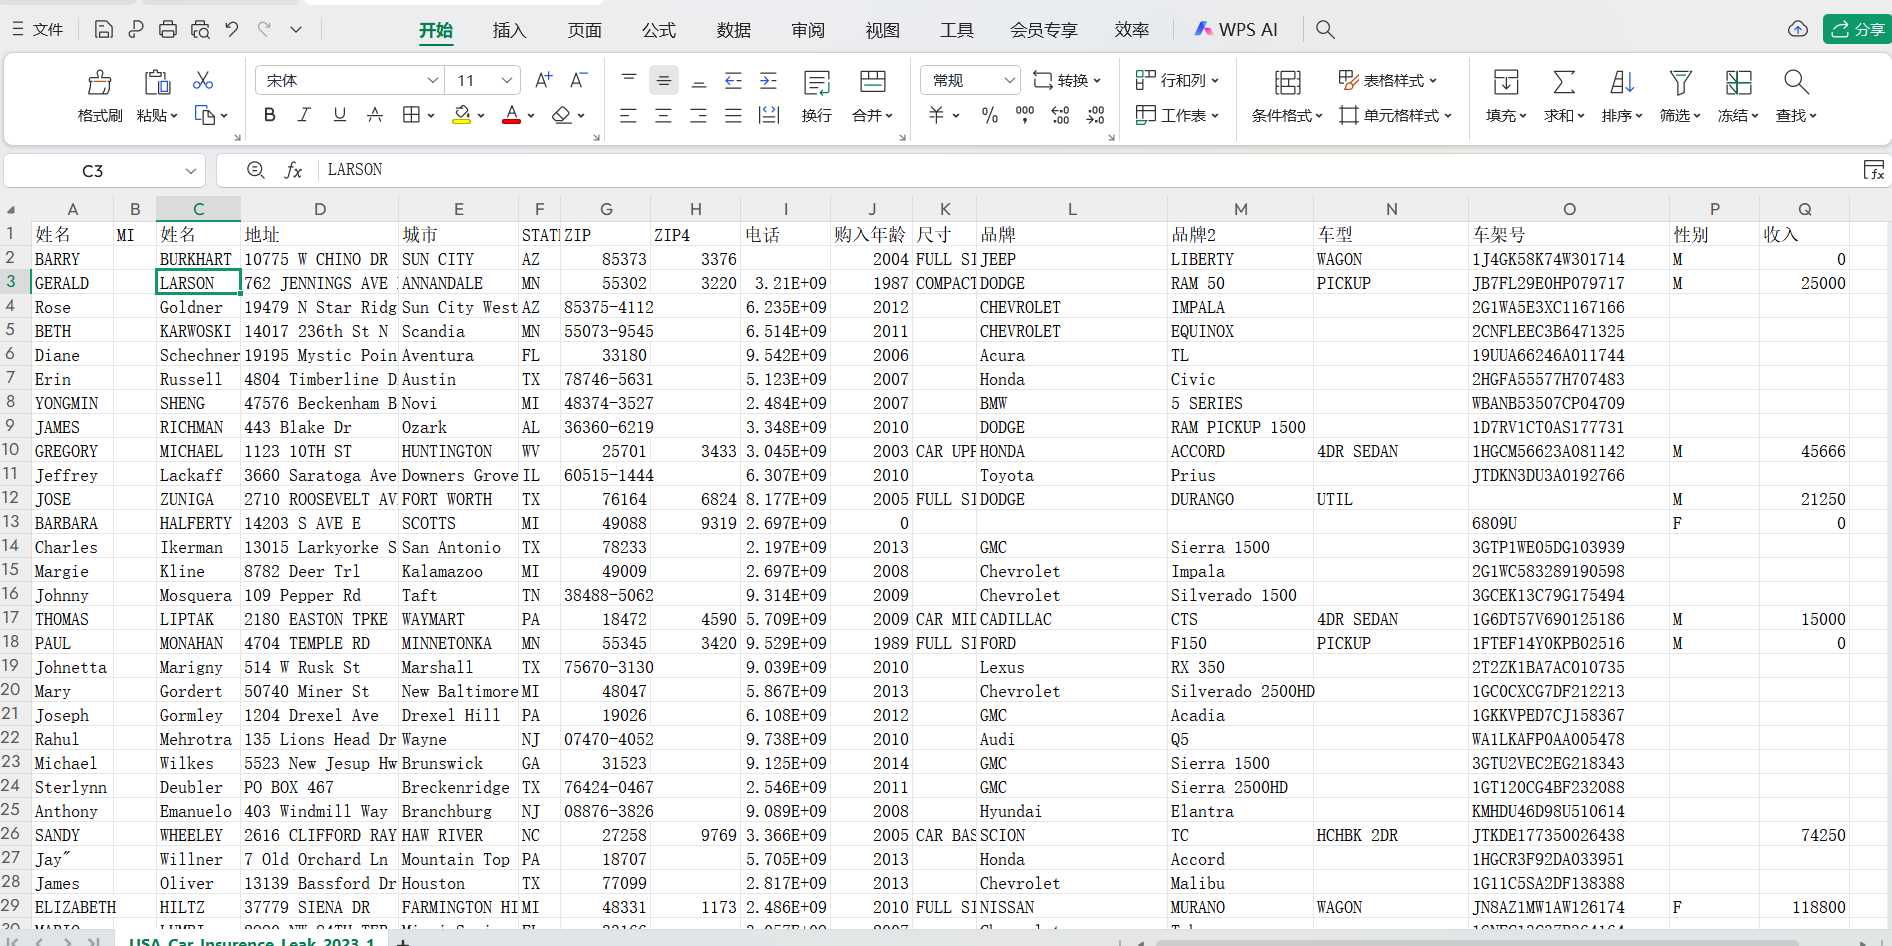Apply percent style with the % icon

point(990,115)
